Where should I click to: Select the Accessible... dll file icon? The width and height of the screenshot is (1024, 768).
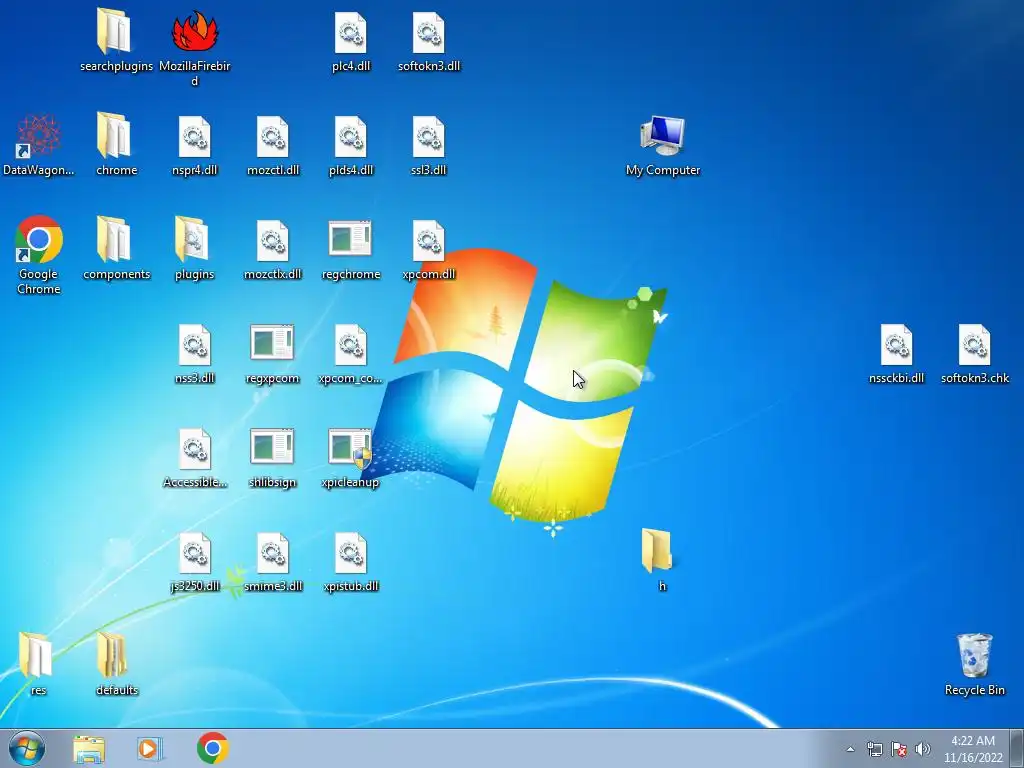(x=195, y=449)
